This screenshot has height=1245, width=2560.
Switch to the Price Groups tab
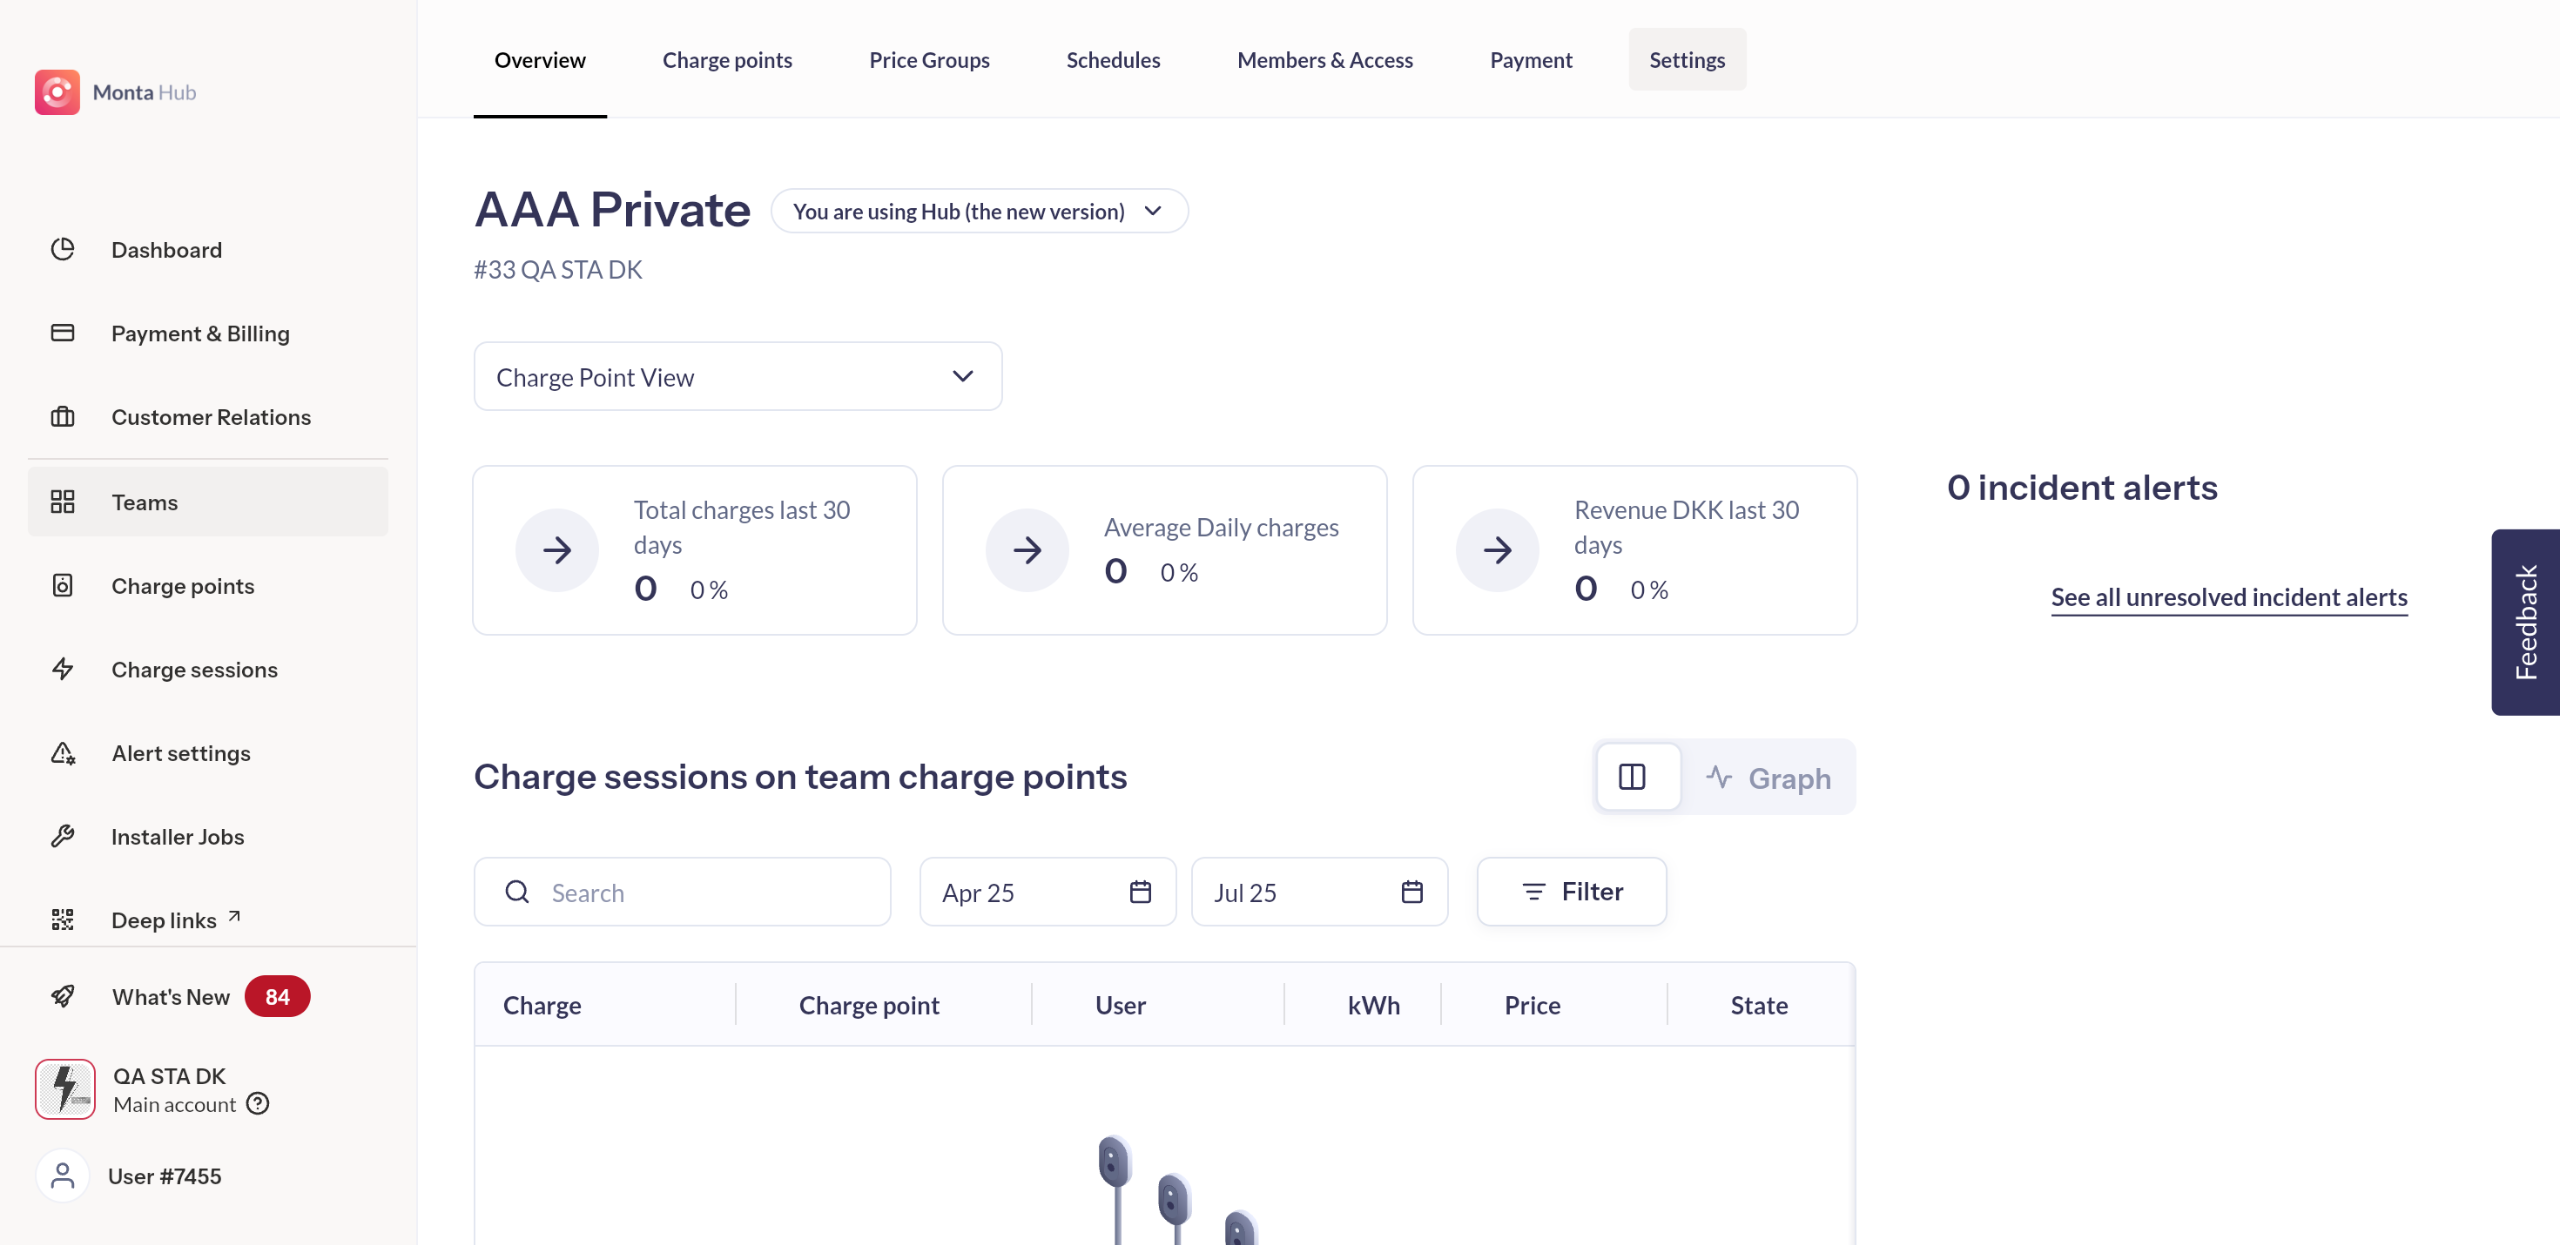pyautogui.click(x=928, y=60)
